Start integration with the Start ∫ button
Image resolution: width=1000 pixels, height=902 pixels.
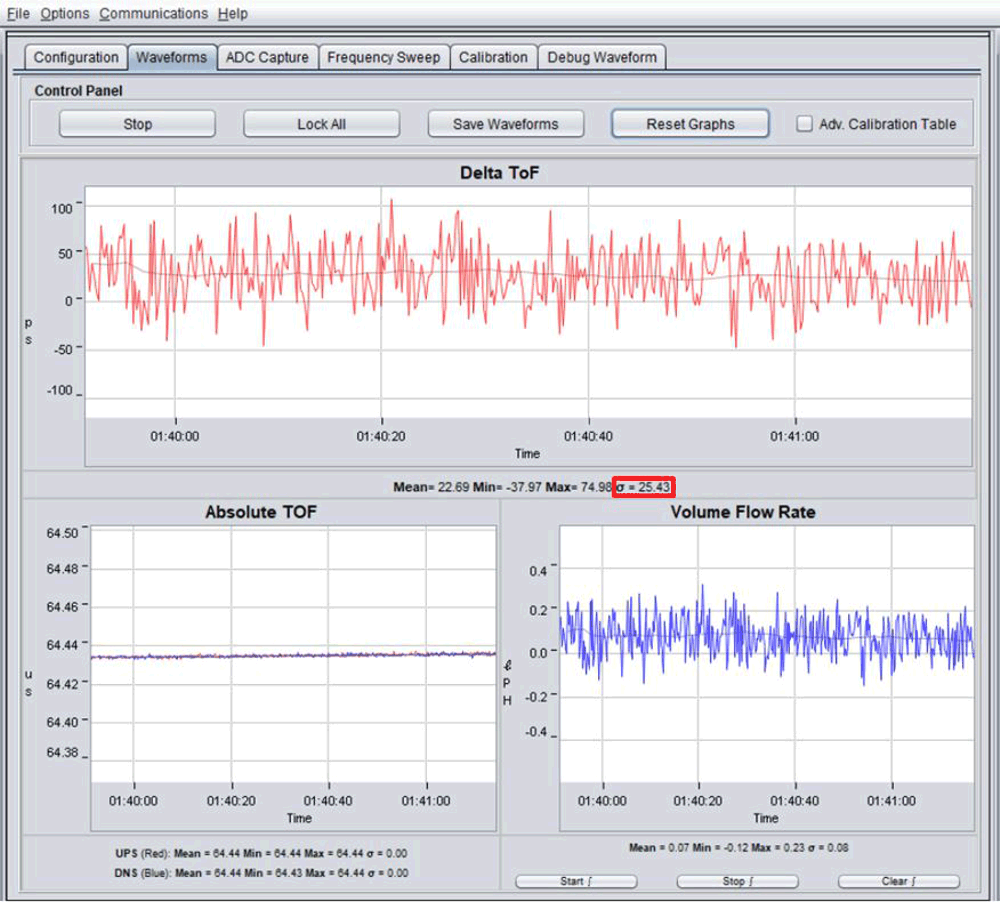576,881
